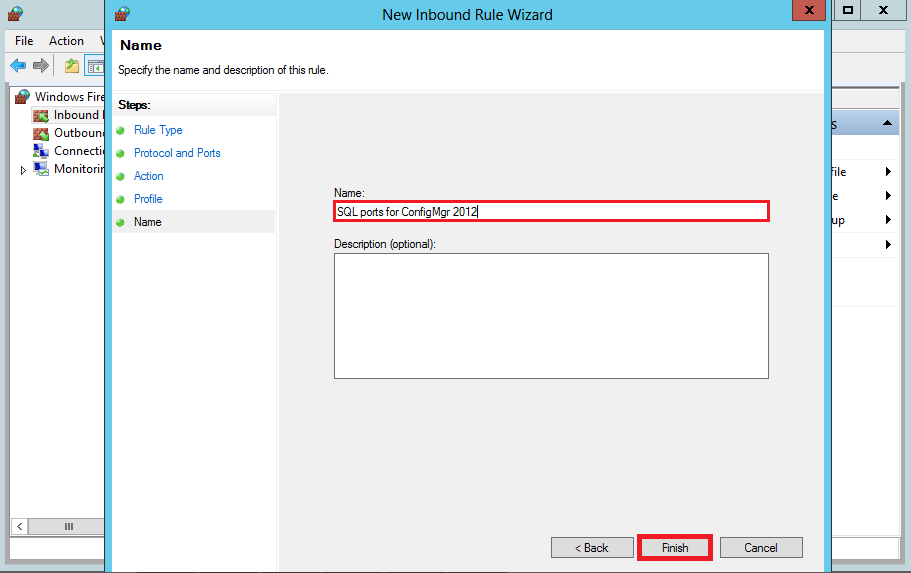Click the Windows Firewall root node icon
This screenshot has height=573, width=911.
[x=23, y=97]
